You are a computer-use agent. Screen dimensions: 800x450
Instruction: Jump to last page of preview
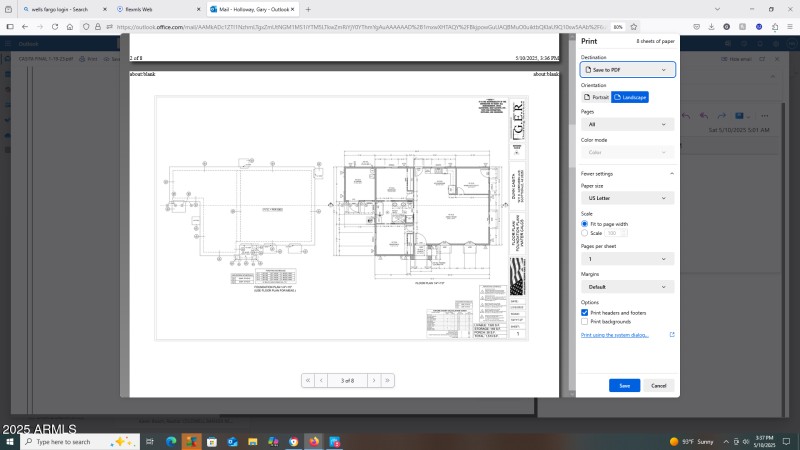coord(387,380)
